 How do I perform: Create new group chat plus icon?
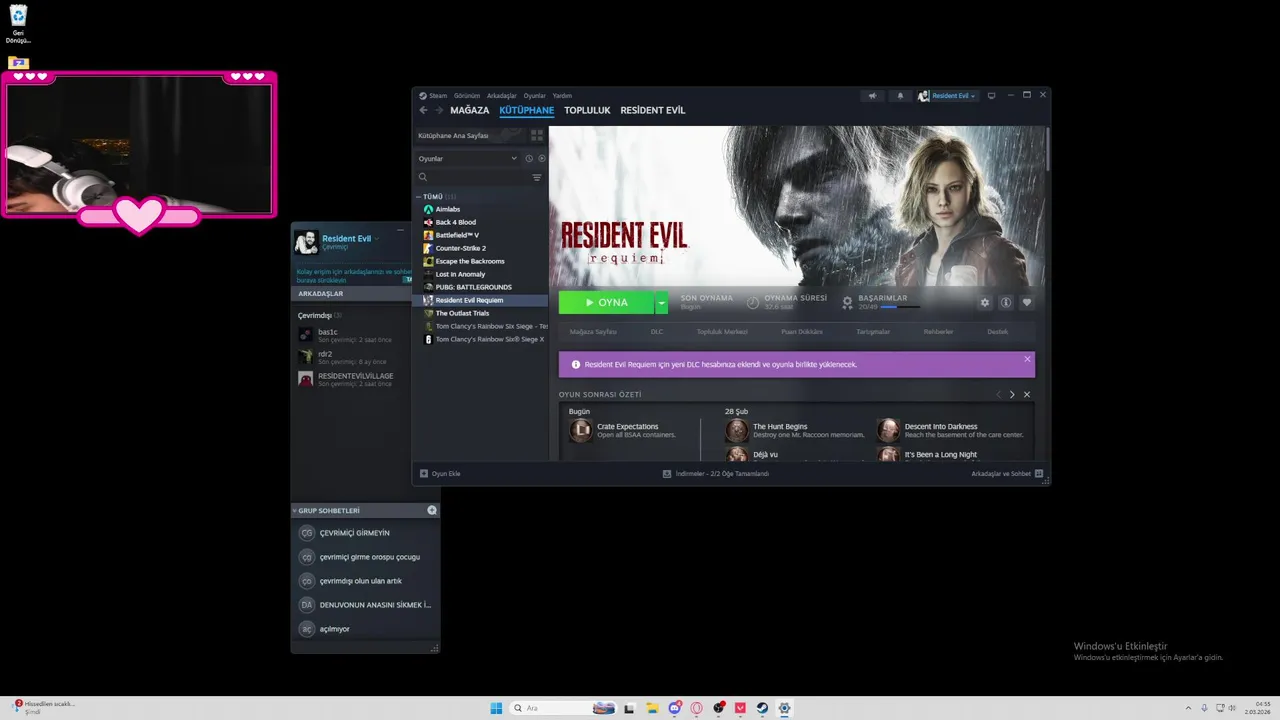(x=432, y=510)
